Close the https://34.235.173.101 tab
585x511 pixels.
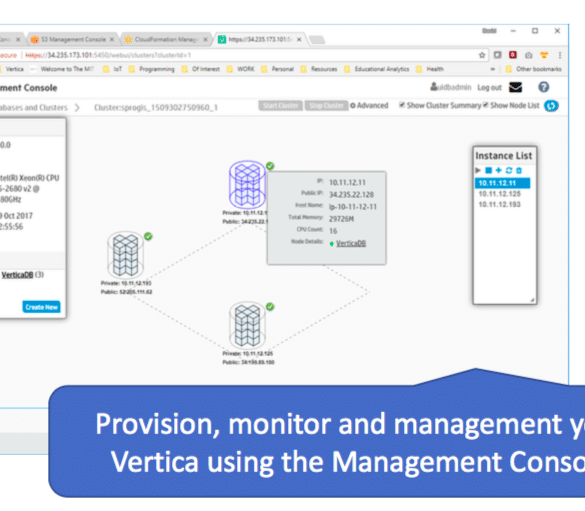(299, 40)
